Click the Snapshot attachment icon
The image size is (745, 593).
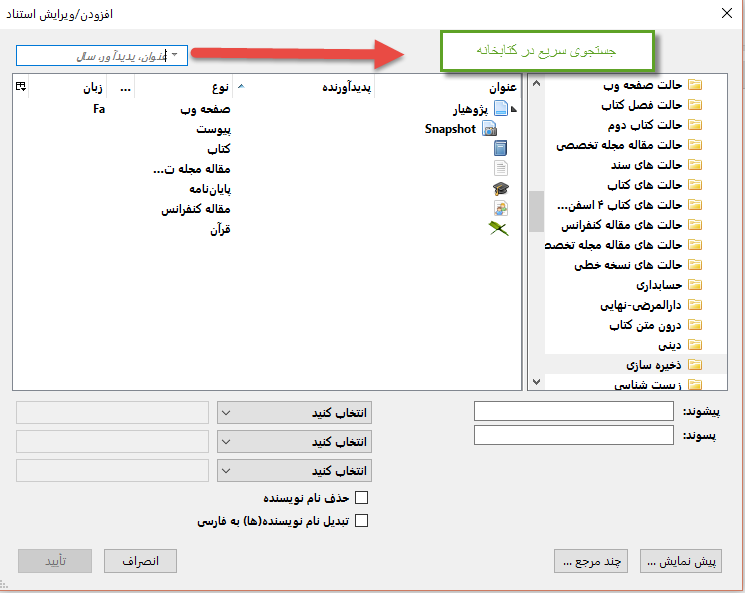click(x=489, y=129)
